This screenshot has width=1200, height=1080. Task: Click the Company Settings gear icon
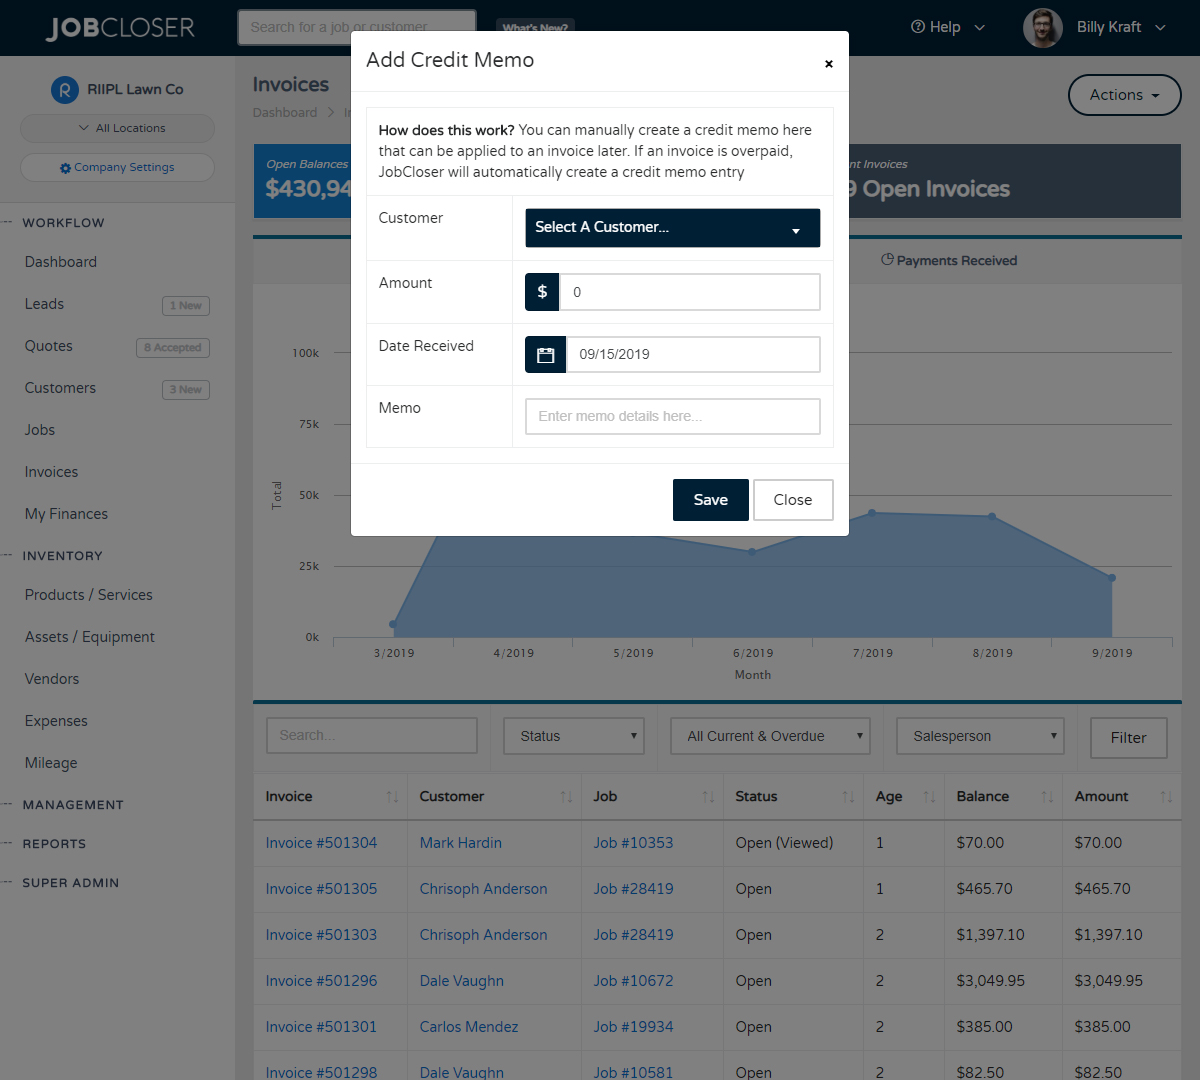pyautogui.click(x=65, y=166)
